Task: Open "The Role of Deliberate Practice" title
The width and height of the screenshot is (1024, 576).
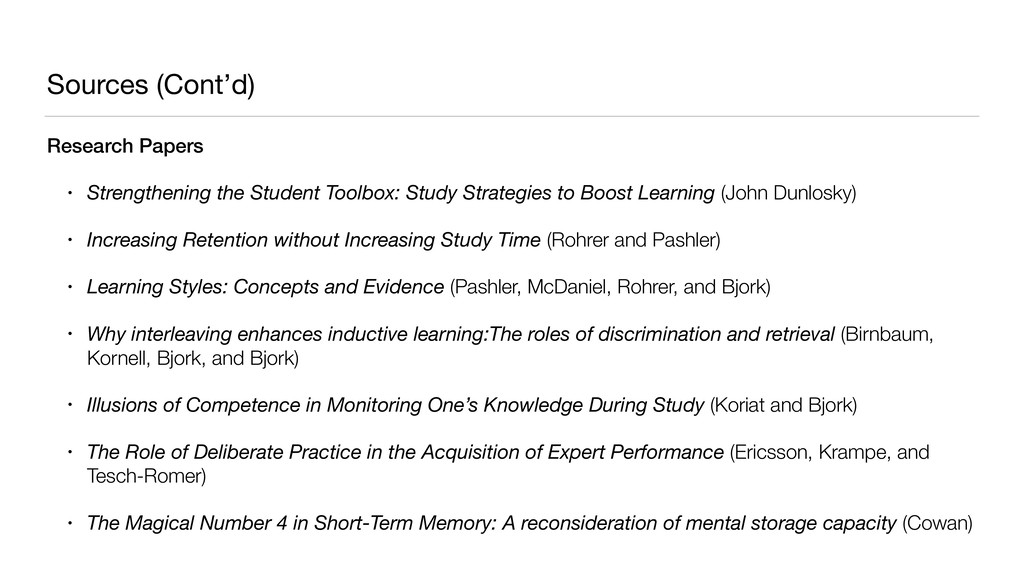Action: pyautogui.click(x=405, y=453)
